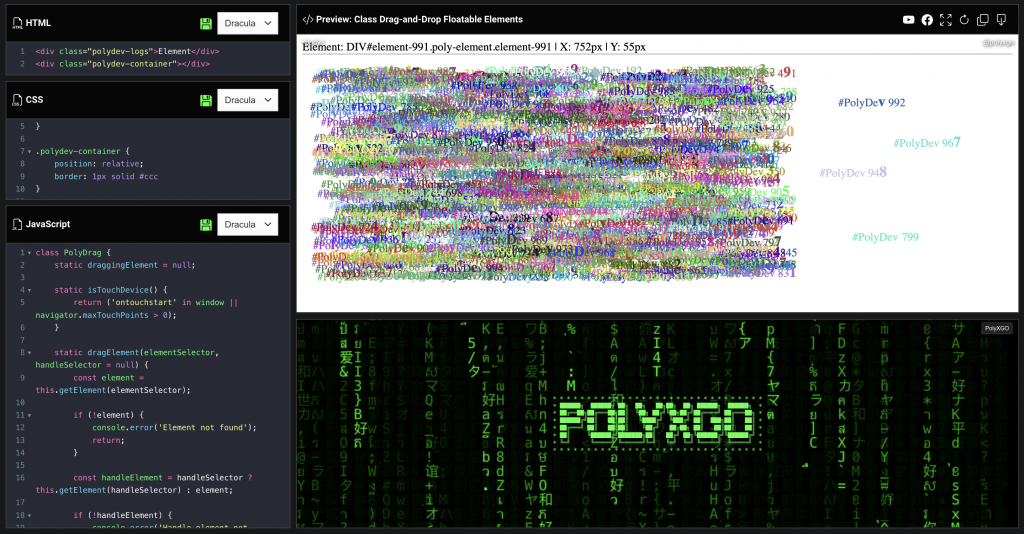Reload the preview with refresh icon
The height and width of the screenshot is (534, 1024).
pos(964,20)
